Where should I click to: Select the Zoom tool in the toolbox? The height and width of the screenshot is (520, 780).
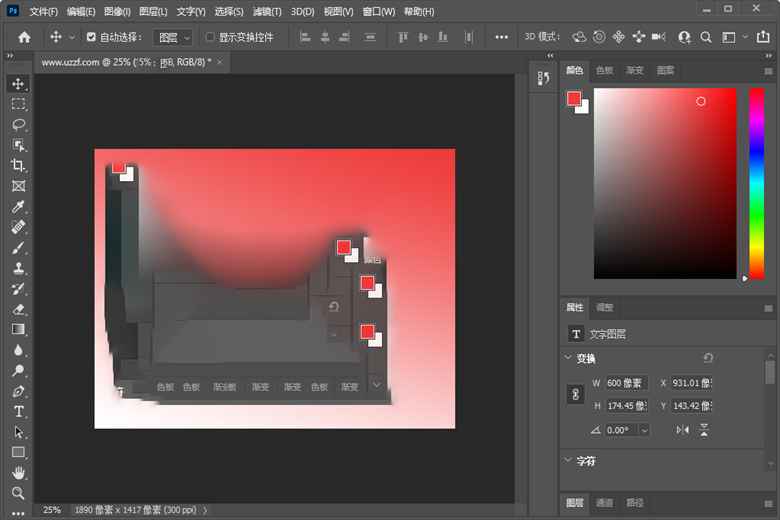(x=18, y=493)
